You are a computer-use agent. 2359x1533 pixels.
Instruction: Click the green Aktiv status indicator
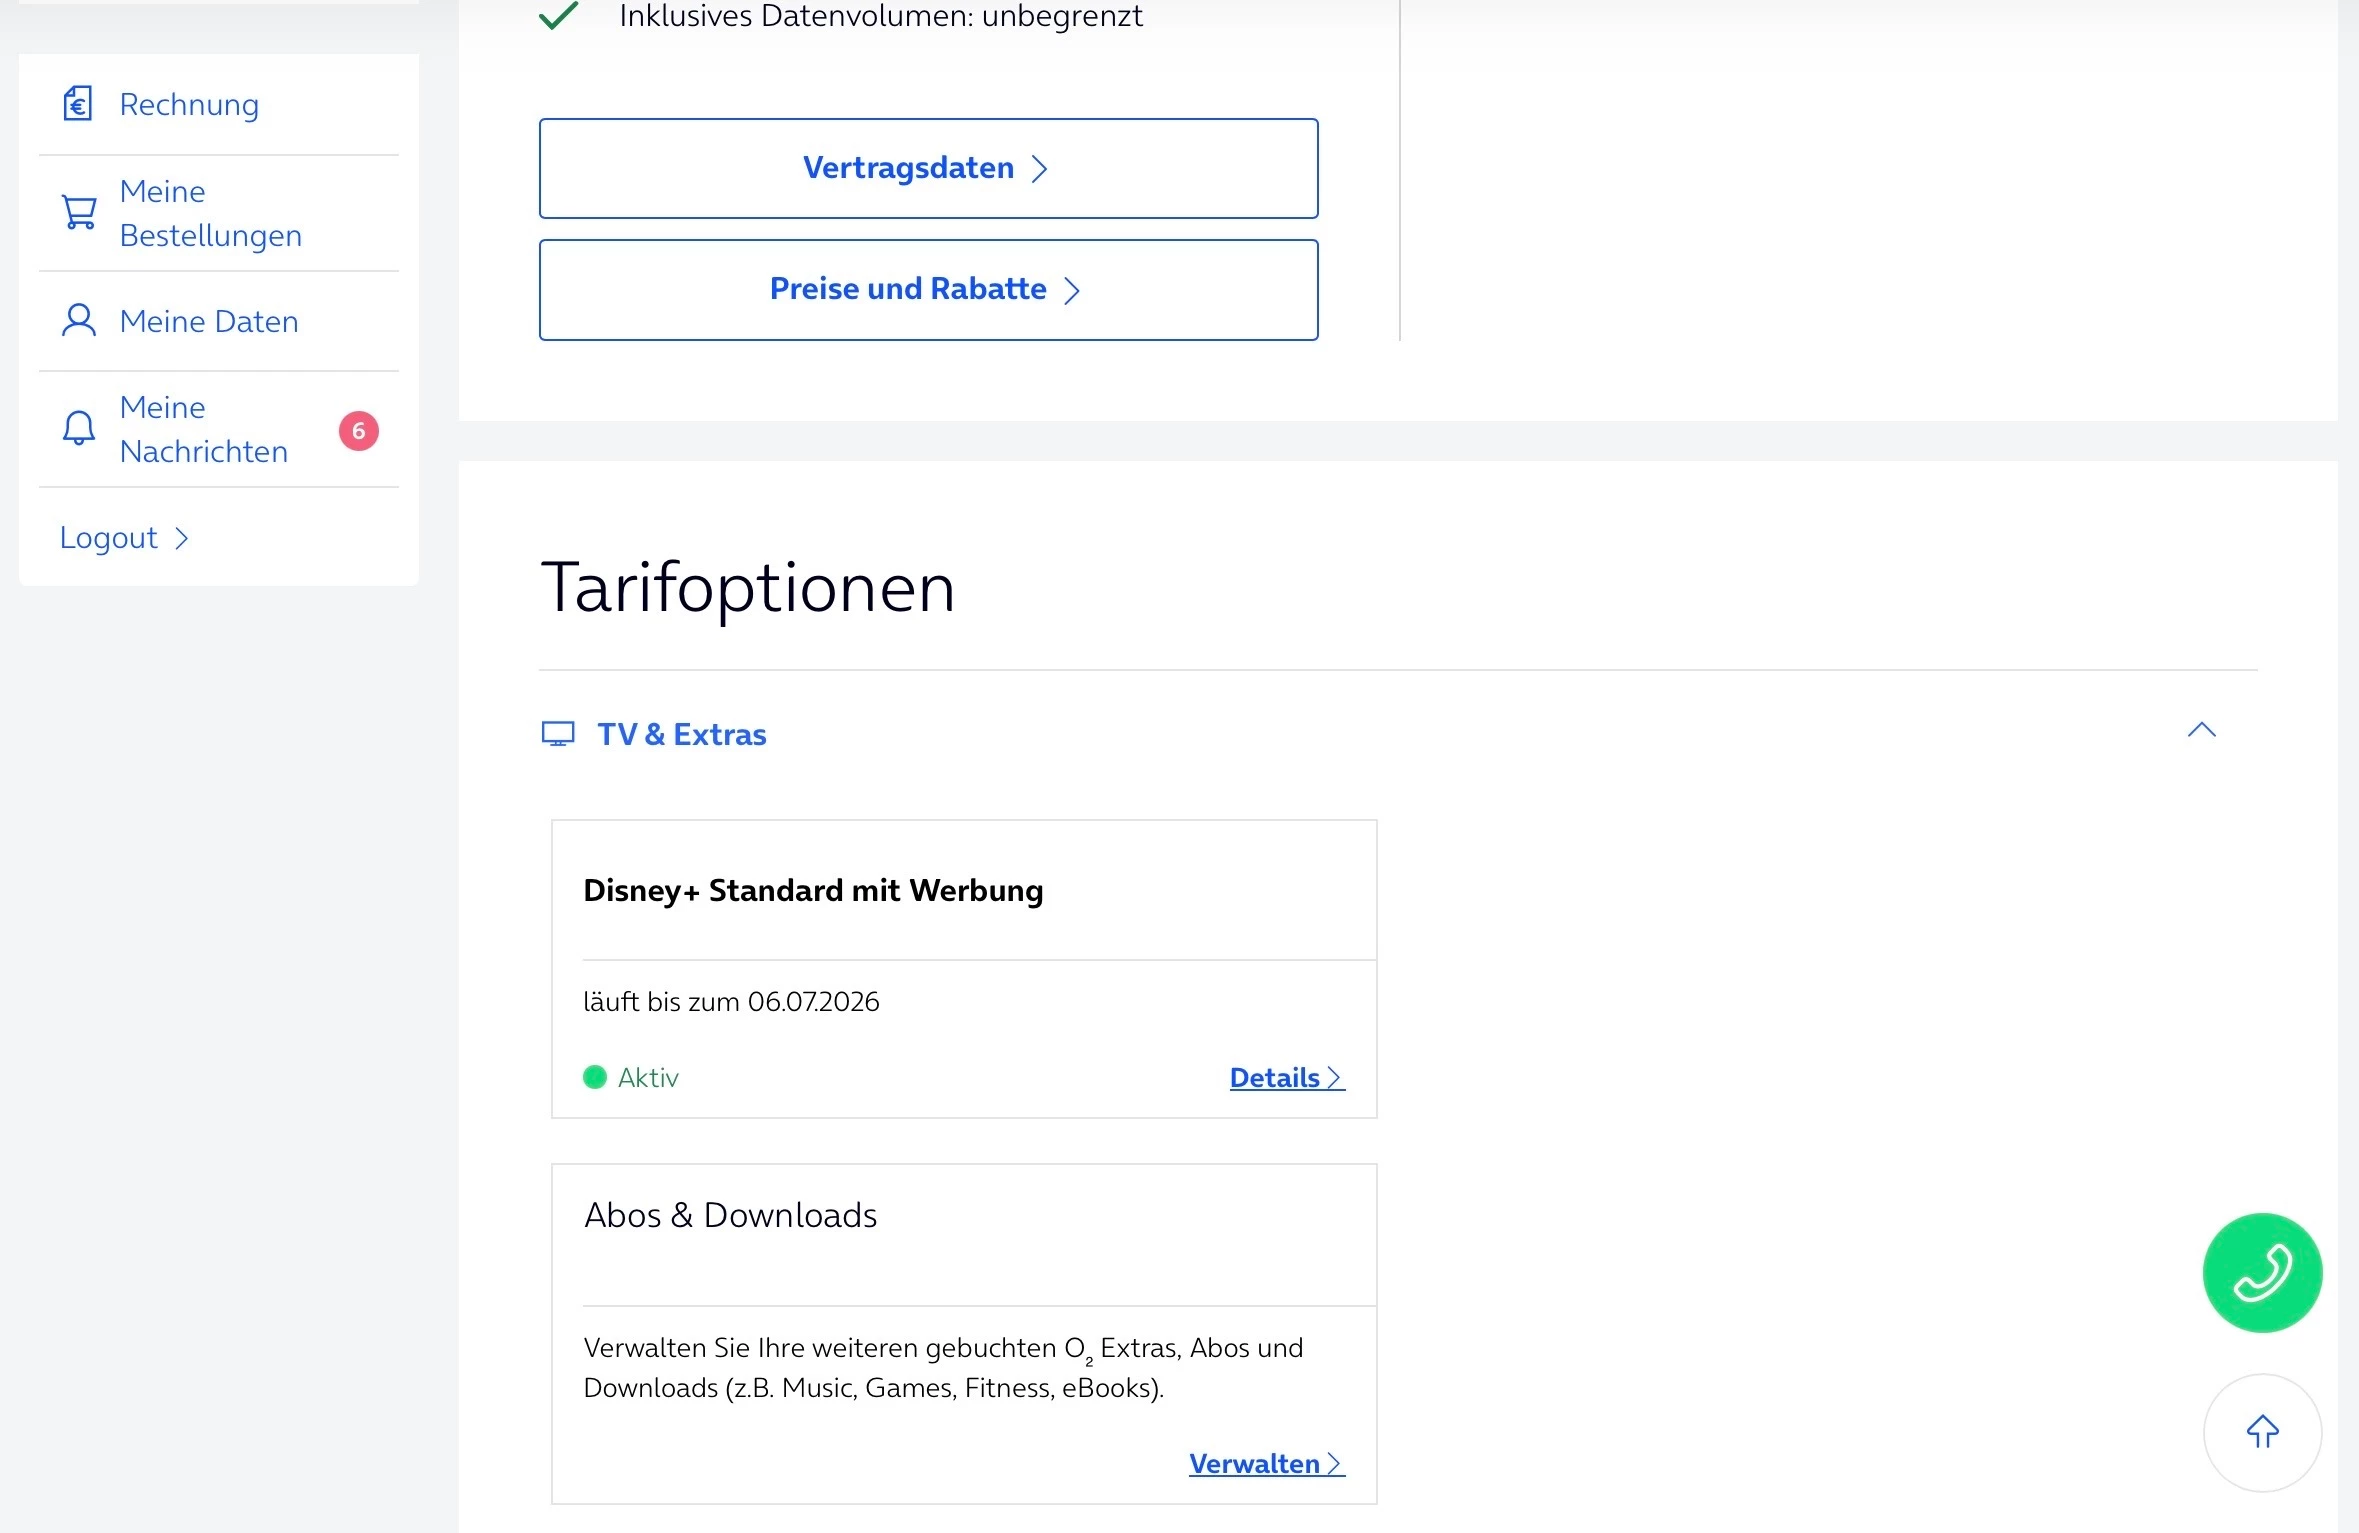[595, 1077]
